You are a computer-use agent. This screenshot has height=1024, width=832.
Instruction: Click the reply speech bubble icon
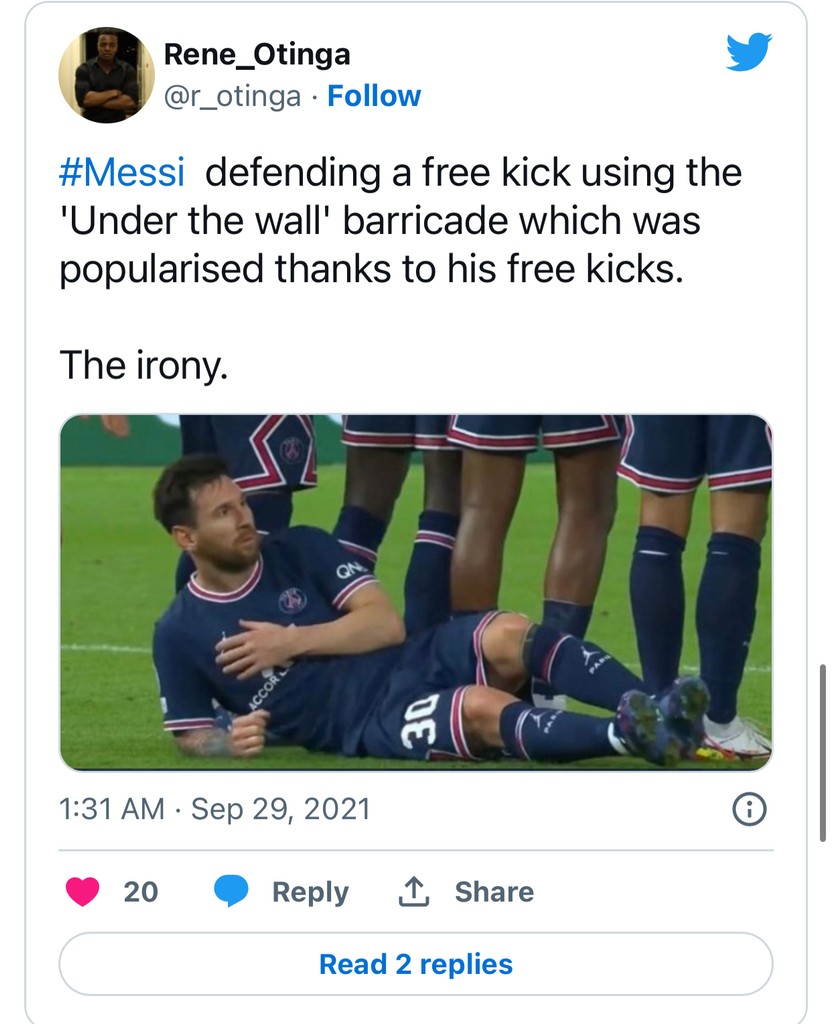pos(232,891)
